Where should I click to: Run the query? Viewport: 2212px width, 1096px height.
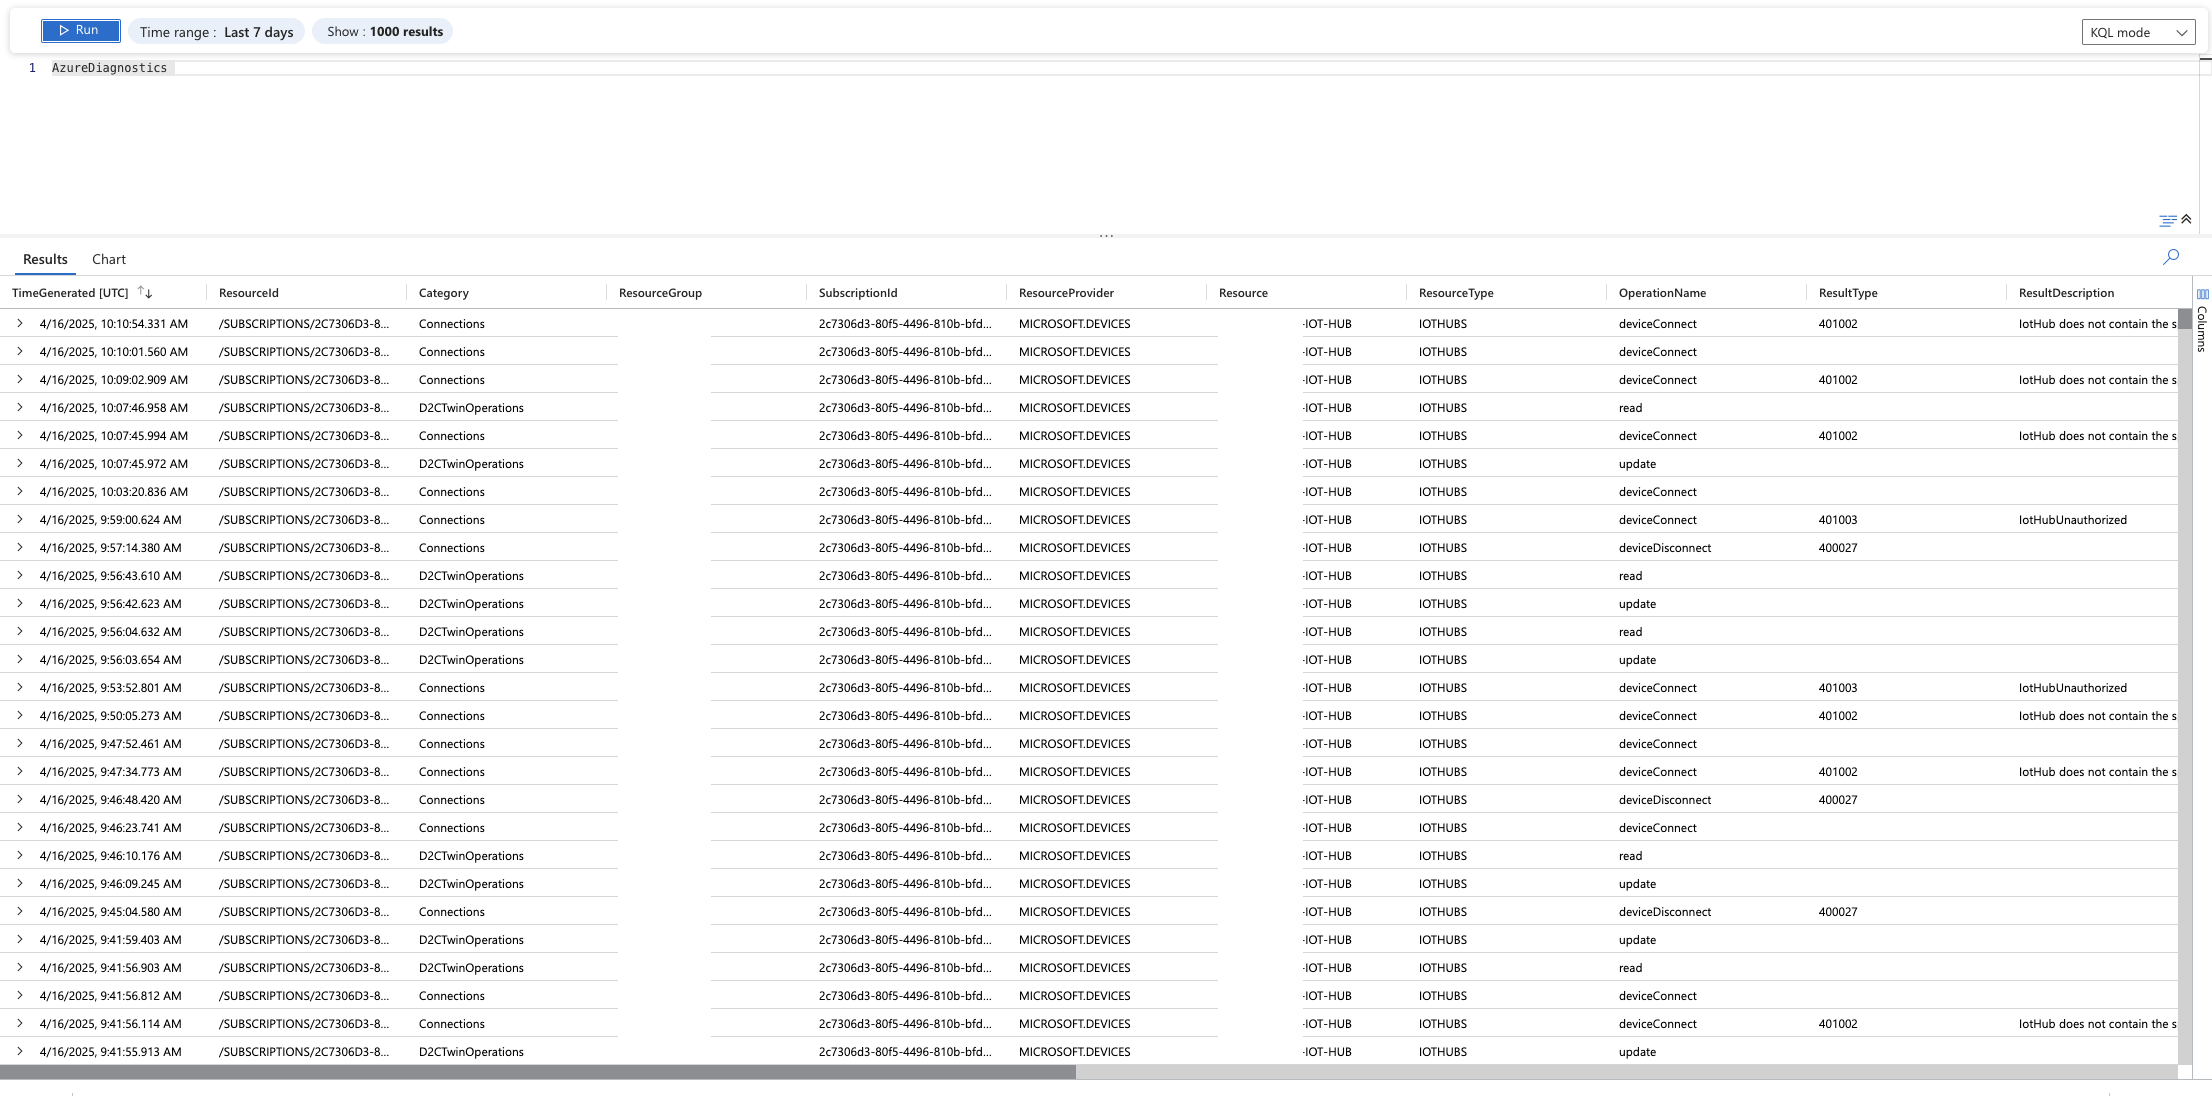point(80,31)
